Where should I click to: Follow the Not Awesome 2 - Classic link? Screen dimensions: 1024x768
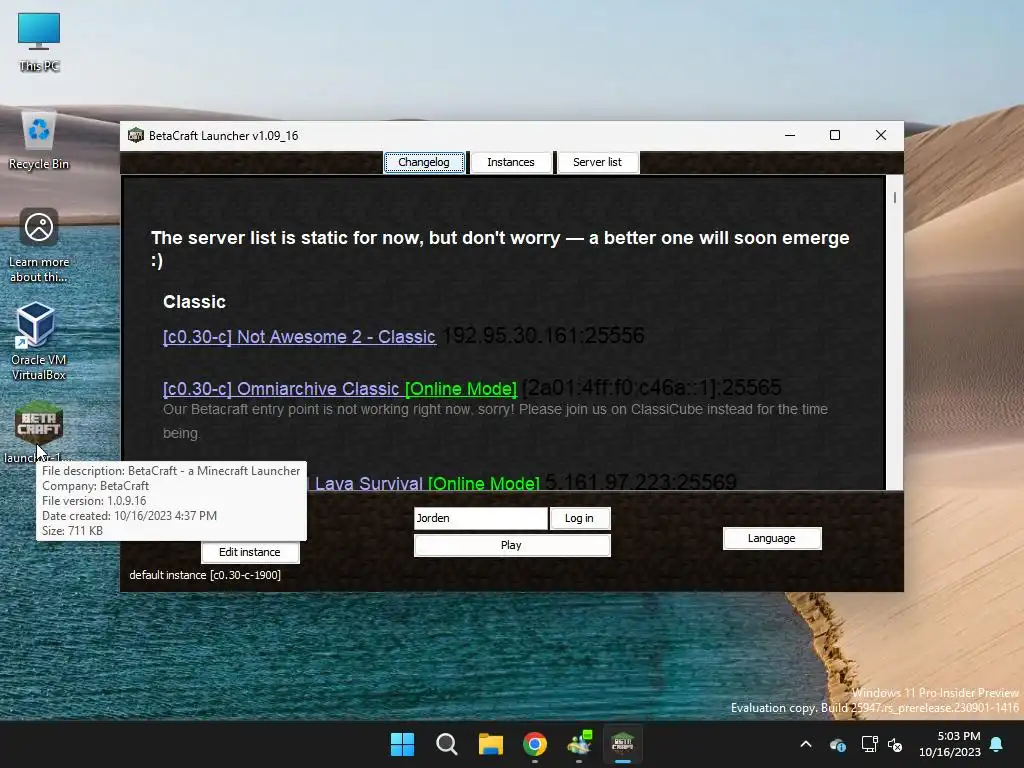click(x=299, y=337)
